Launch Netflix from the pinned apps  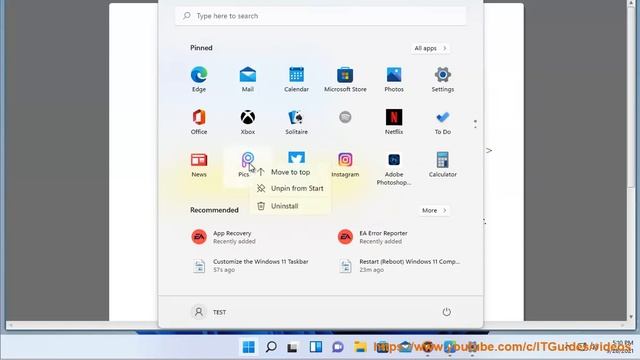(x=394, y=122)
